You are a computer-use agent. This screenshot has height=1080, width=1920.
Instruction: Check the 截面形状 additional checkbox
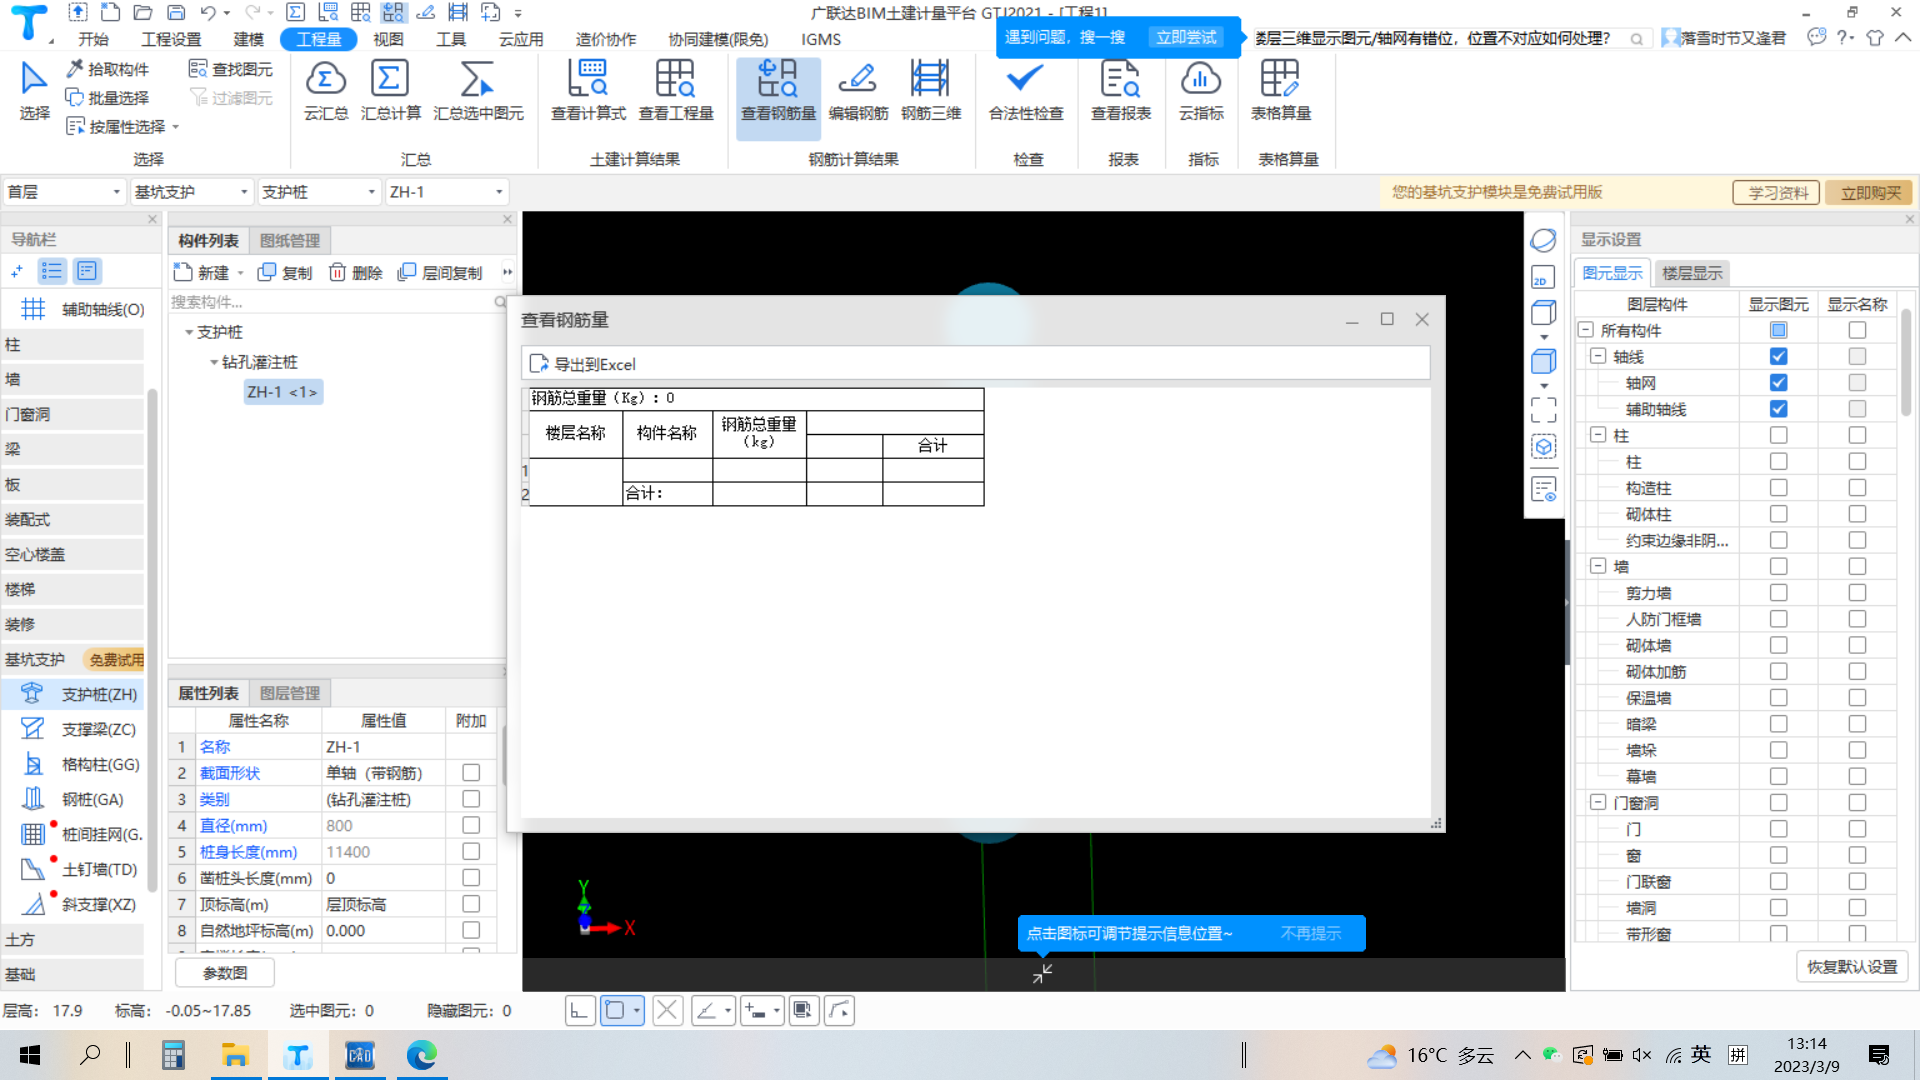click(471, 772)
